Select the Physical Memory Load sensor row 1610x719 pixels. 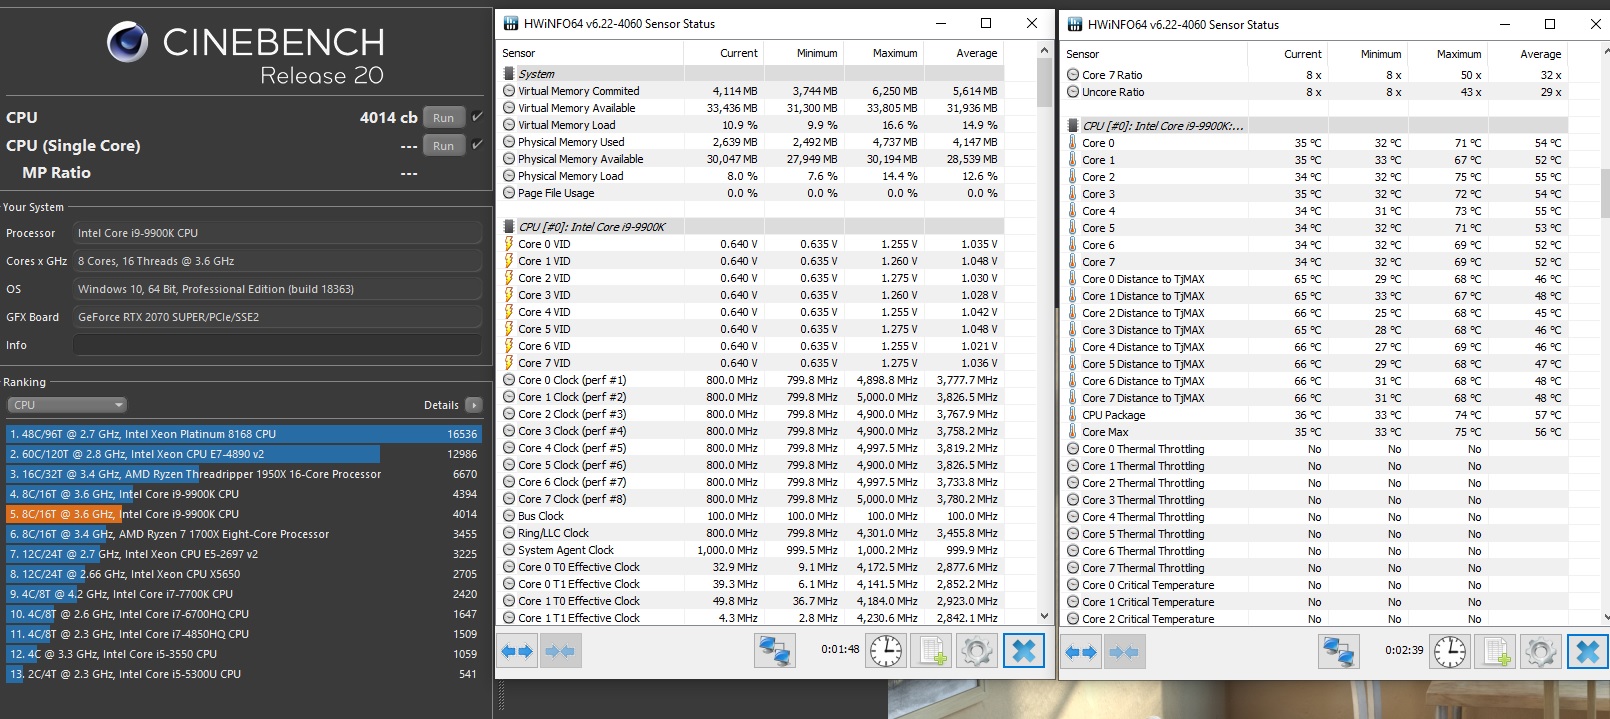(750, 176)
